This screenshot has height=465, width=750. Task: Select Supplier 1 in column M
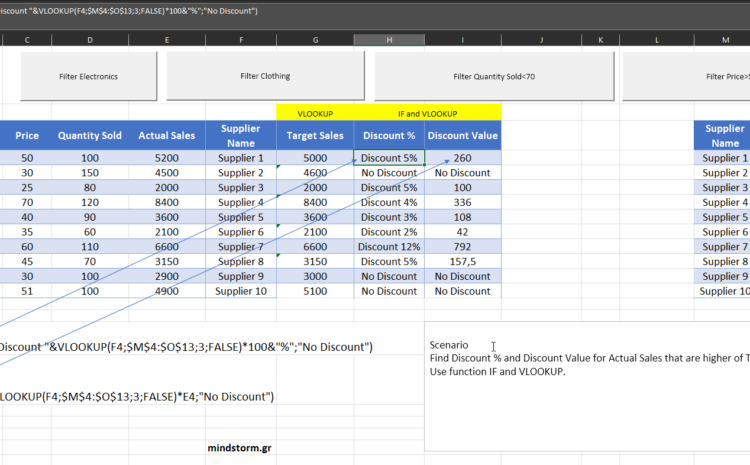[722, 158]
